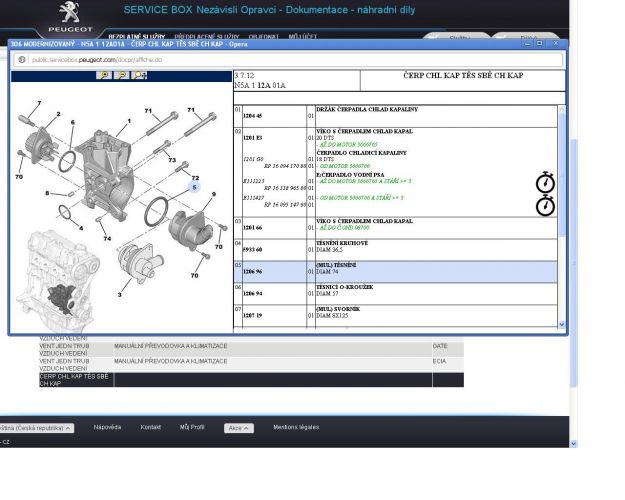Click the lower stopwatch labor-time icon
Screen dimensions: 625x500
[545, 205]
